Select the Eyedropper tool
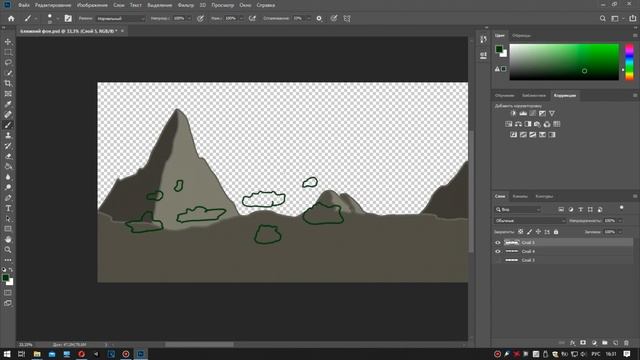This screenshot has width=640, height=360. click(x=8, y=104)
